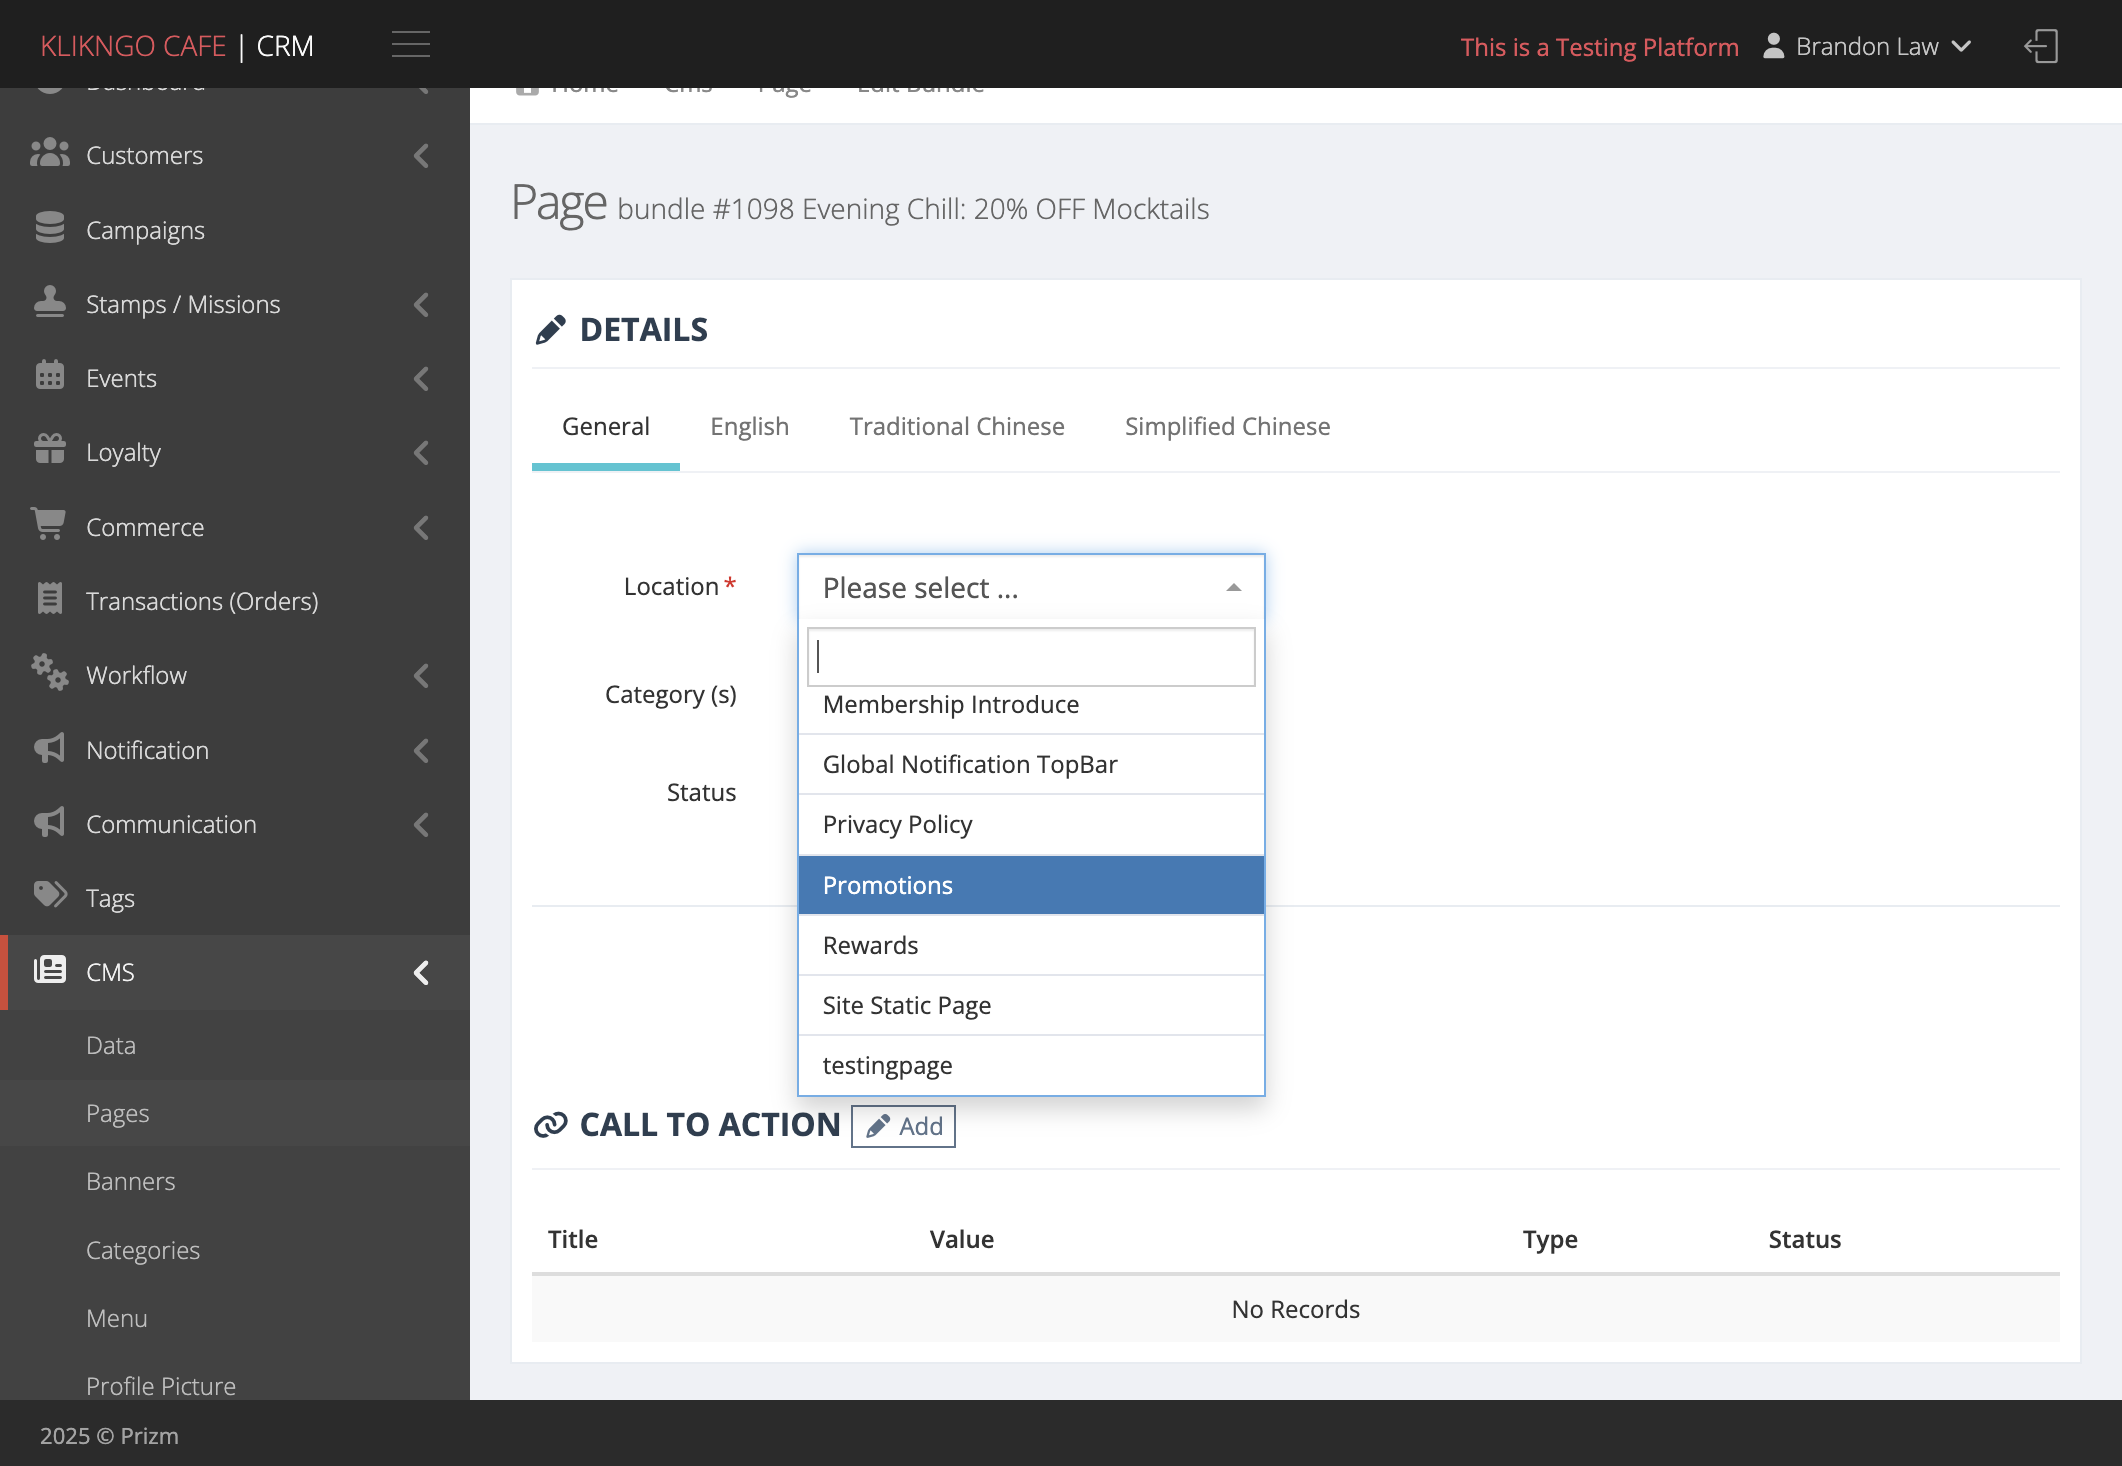Open the Simplified Chinese tab
Viewport: 2122px width, 1466px height.
(1227, 426)
